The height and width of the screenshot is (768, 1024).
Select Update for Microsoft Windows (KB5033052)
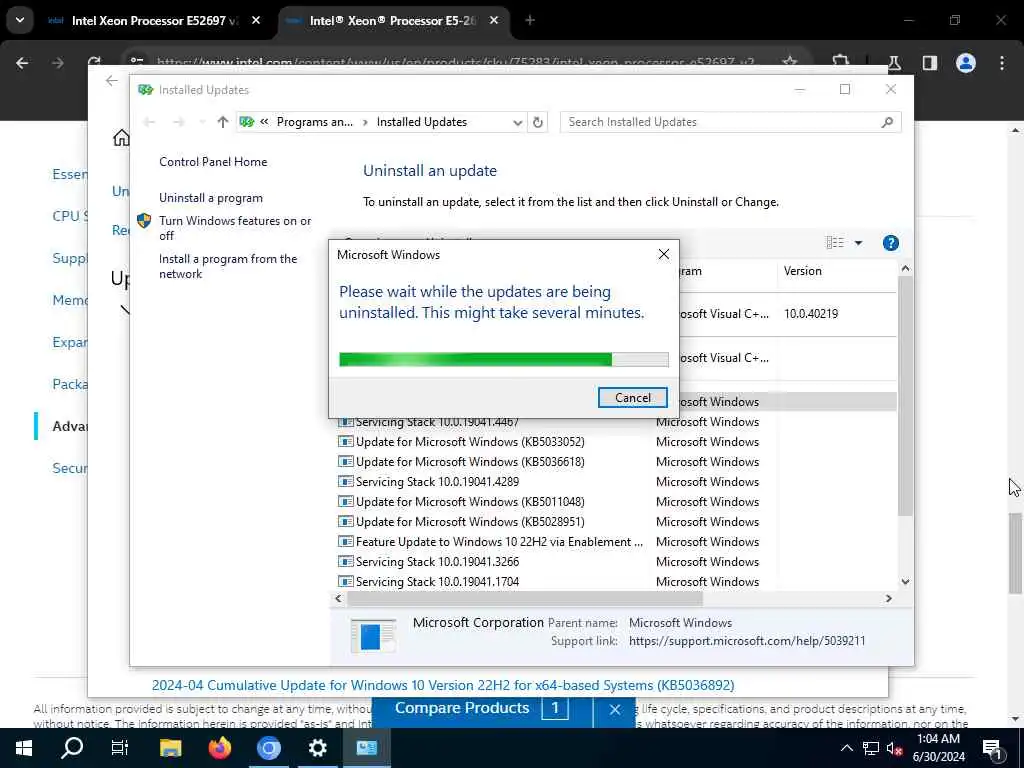pos(470,442)
